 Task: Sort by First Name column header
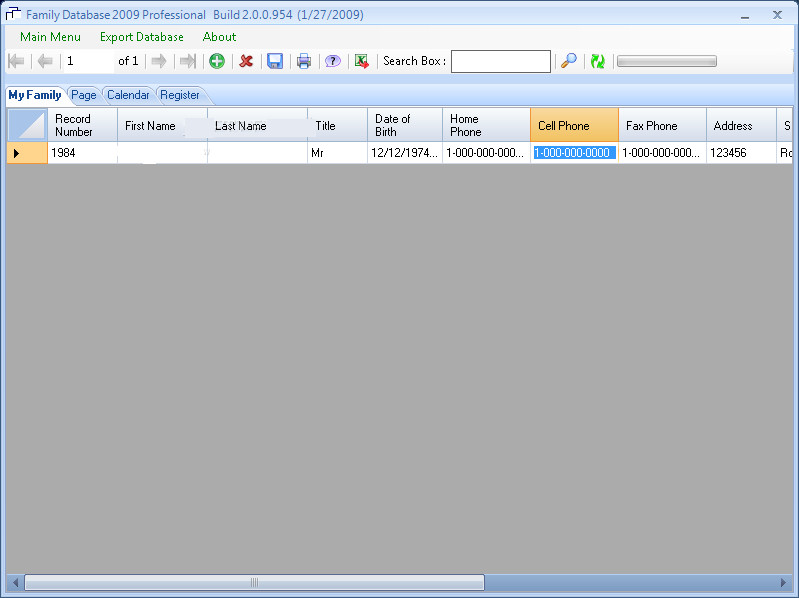point(162,125)
